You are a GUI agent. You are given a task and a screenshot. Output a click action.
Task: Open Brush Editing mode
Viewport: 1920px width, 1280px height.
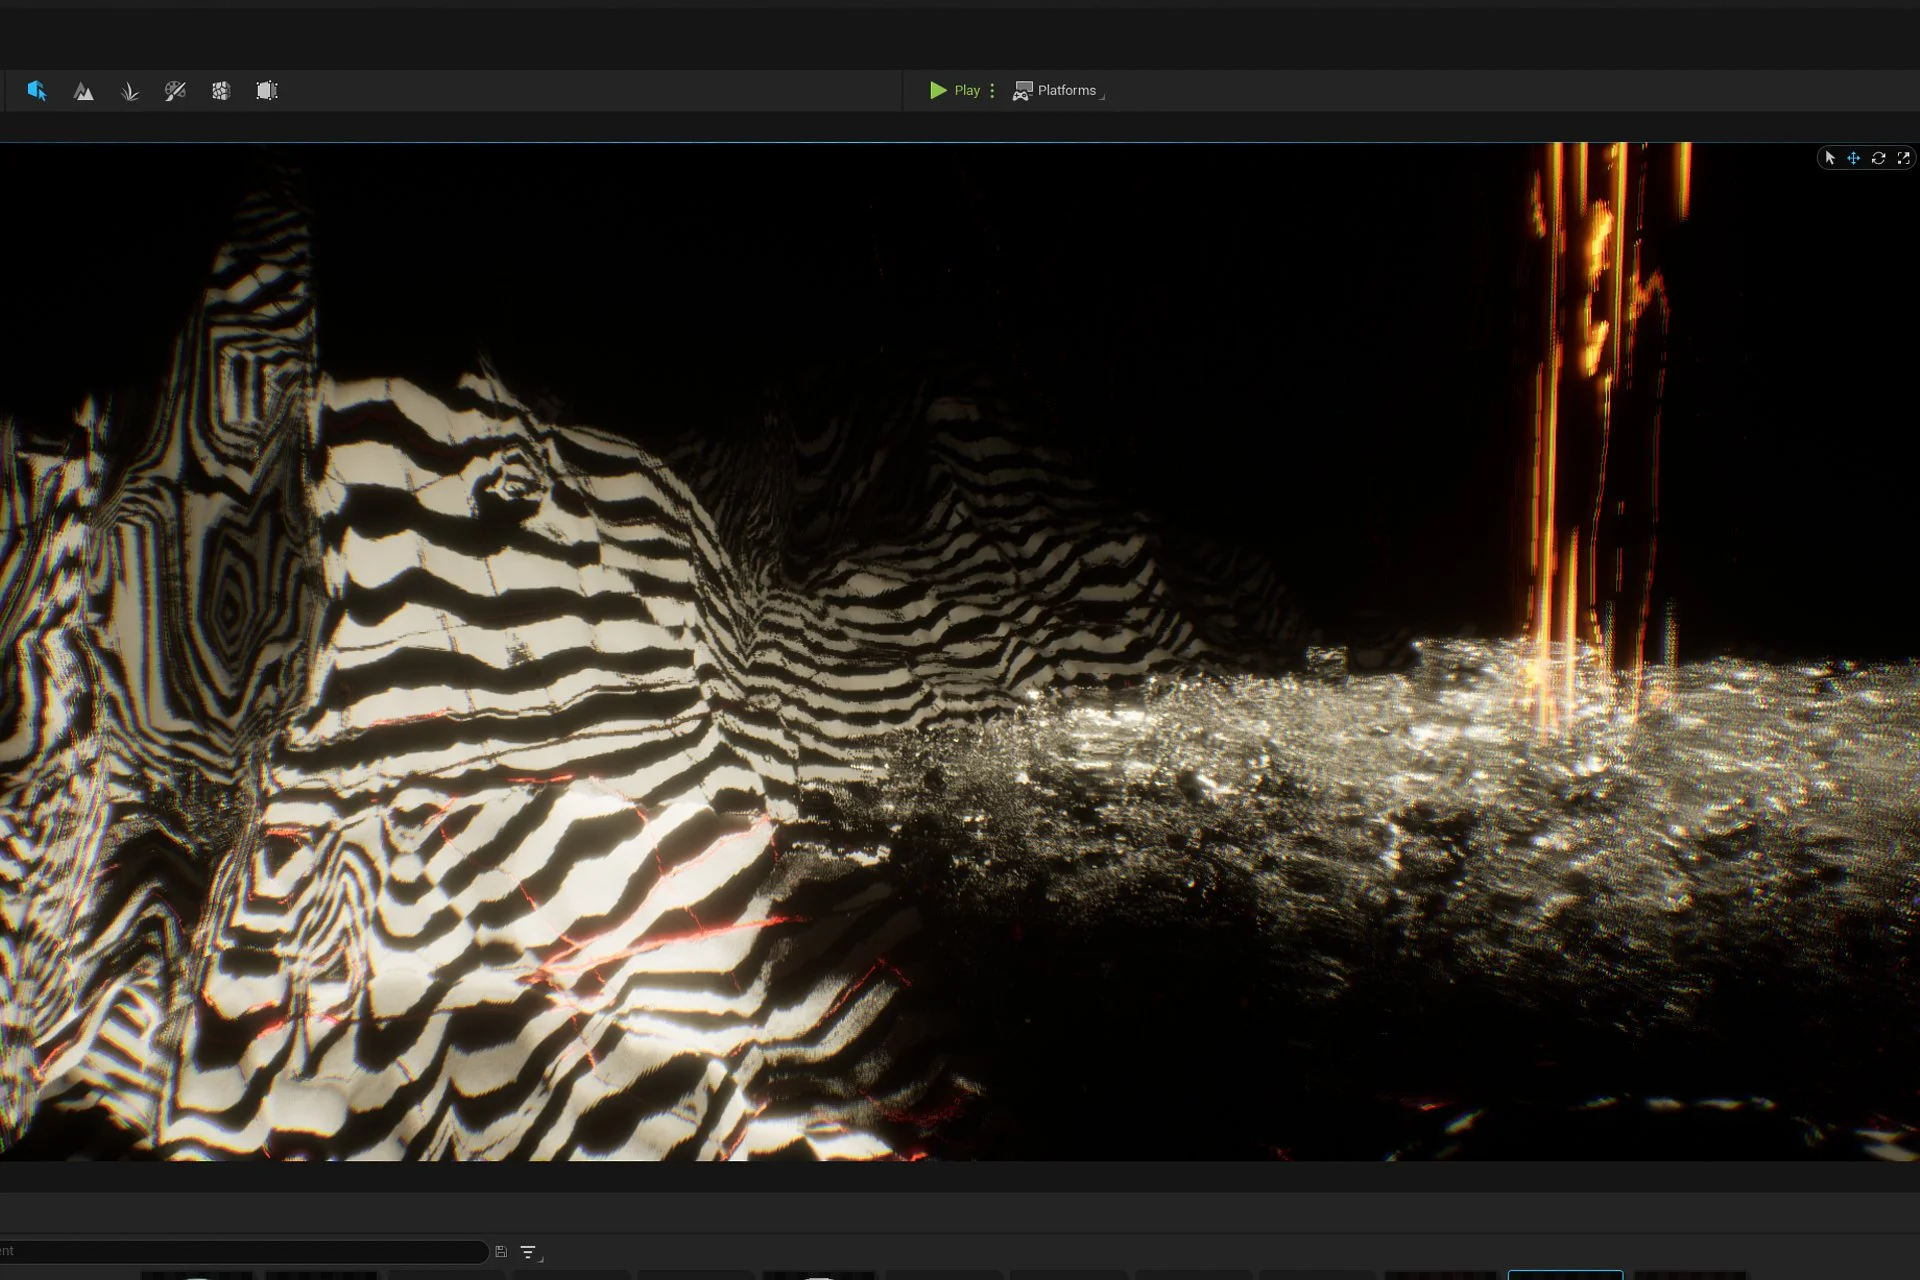click(267, 91)
